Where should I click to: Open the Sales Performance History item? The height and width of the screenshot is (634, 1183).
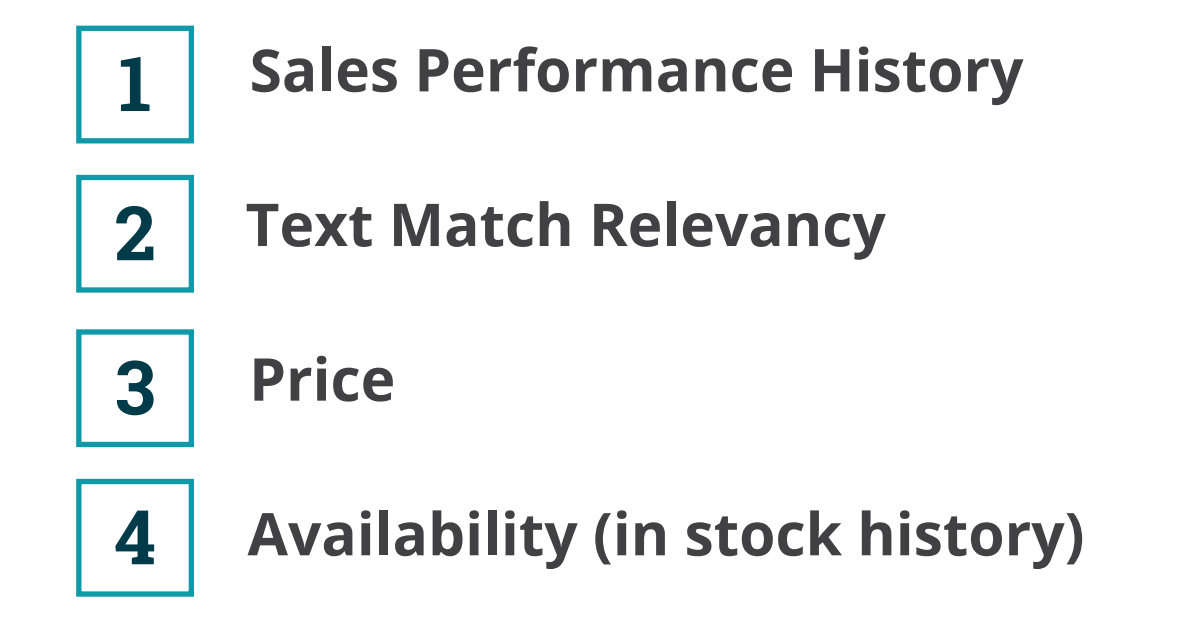(637, 74)
